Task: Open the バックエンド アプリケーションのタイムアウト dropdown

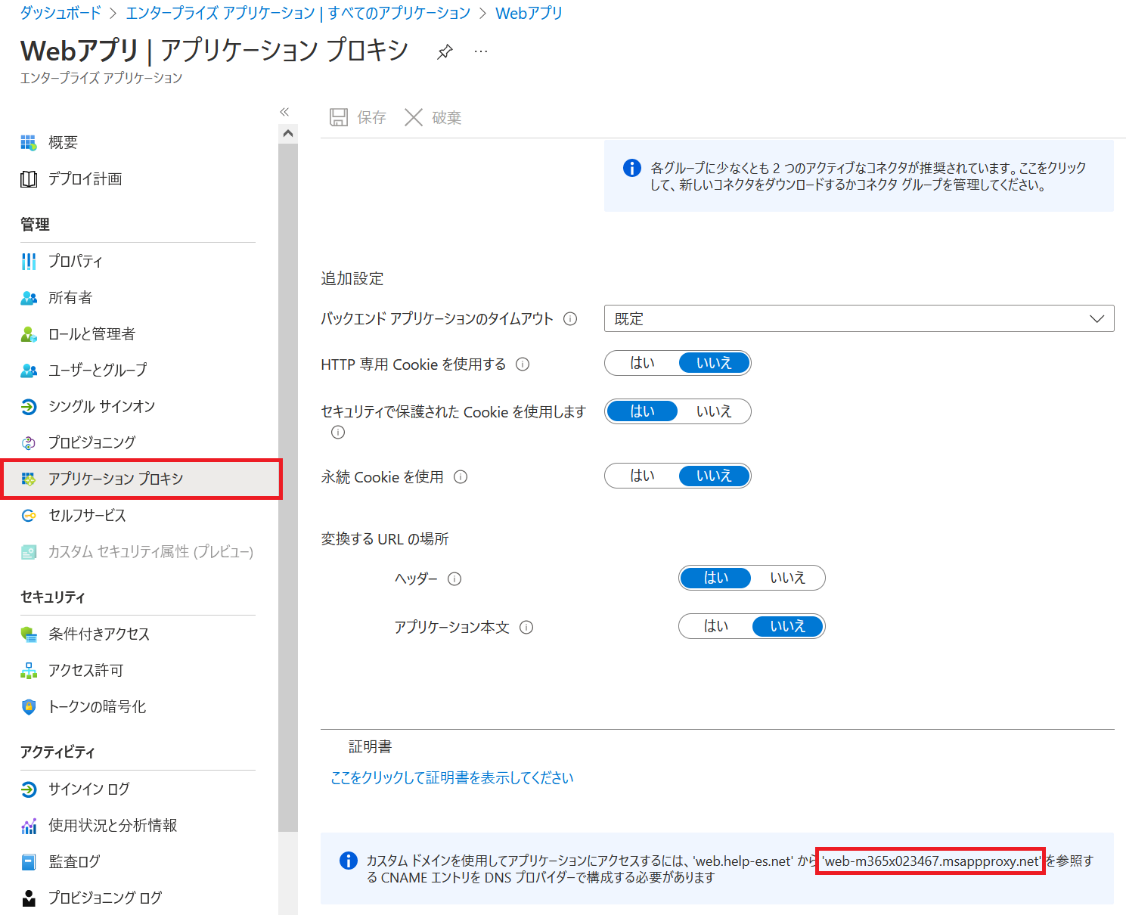Action: click(859, 319)
